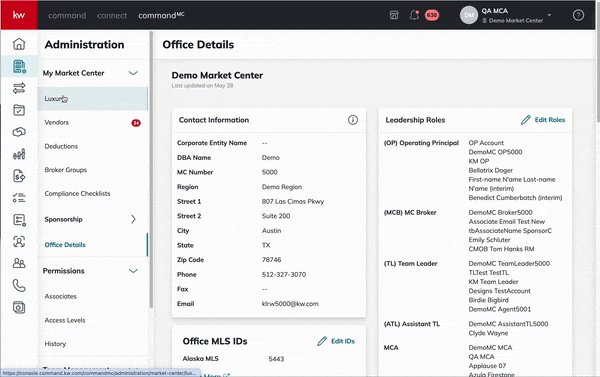
Task: Click the Demo Market Center heading
Action: [x=217, y=75]
